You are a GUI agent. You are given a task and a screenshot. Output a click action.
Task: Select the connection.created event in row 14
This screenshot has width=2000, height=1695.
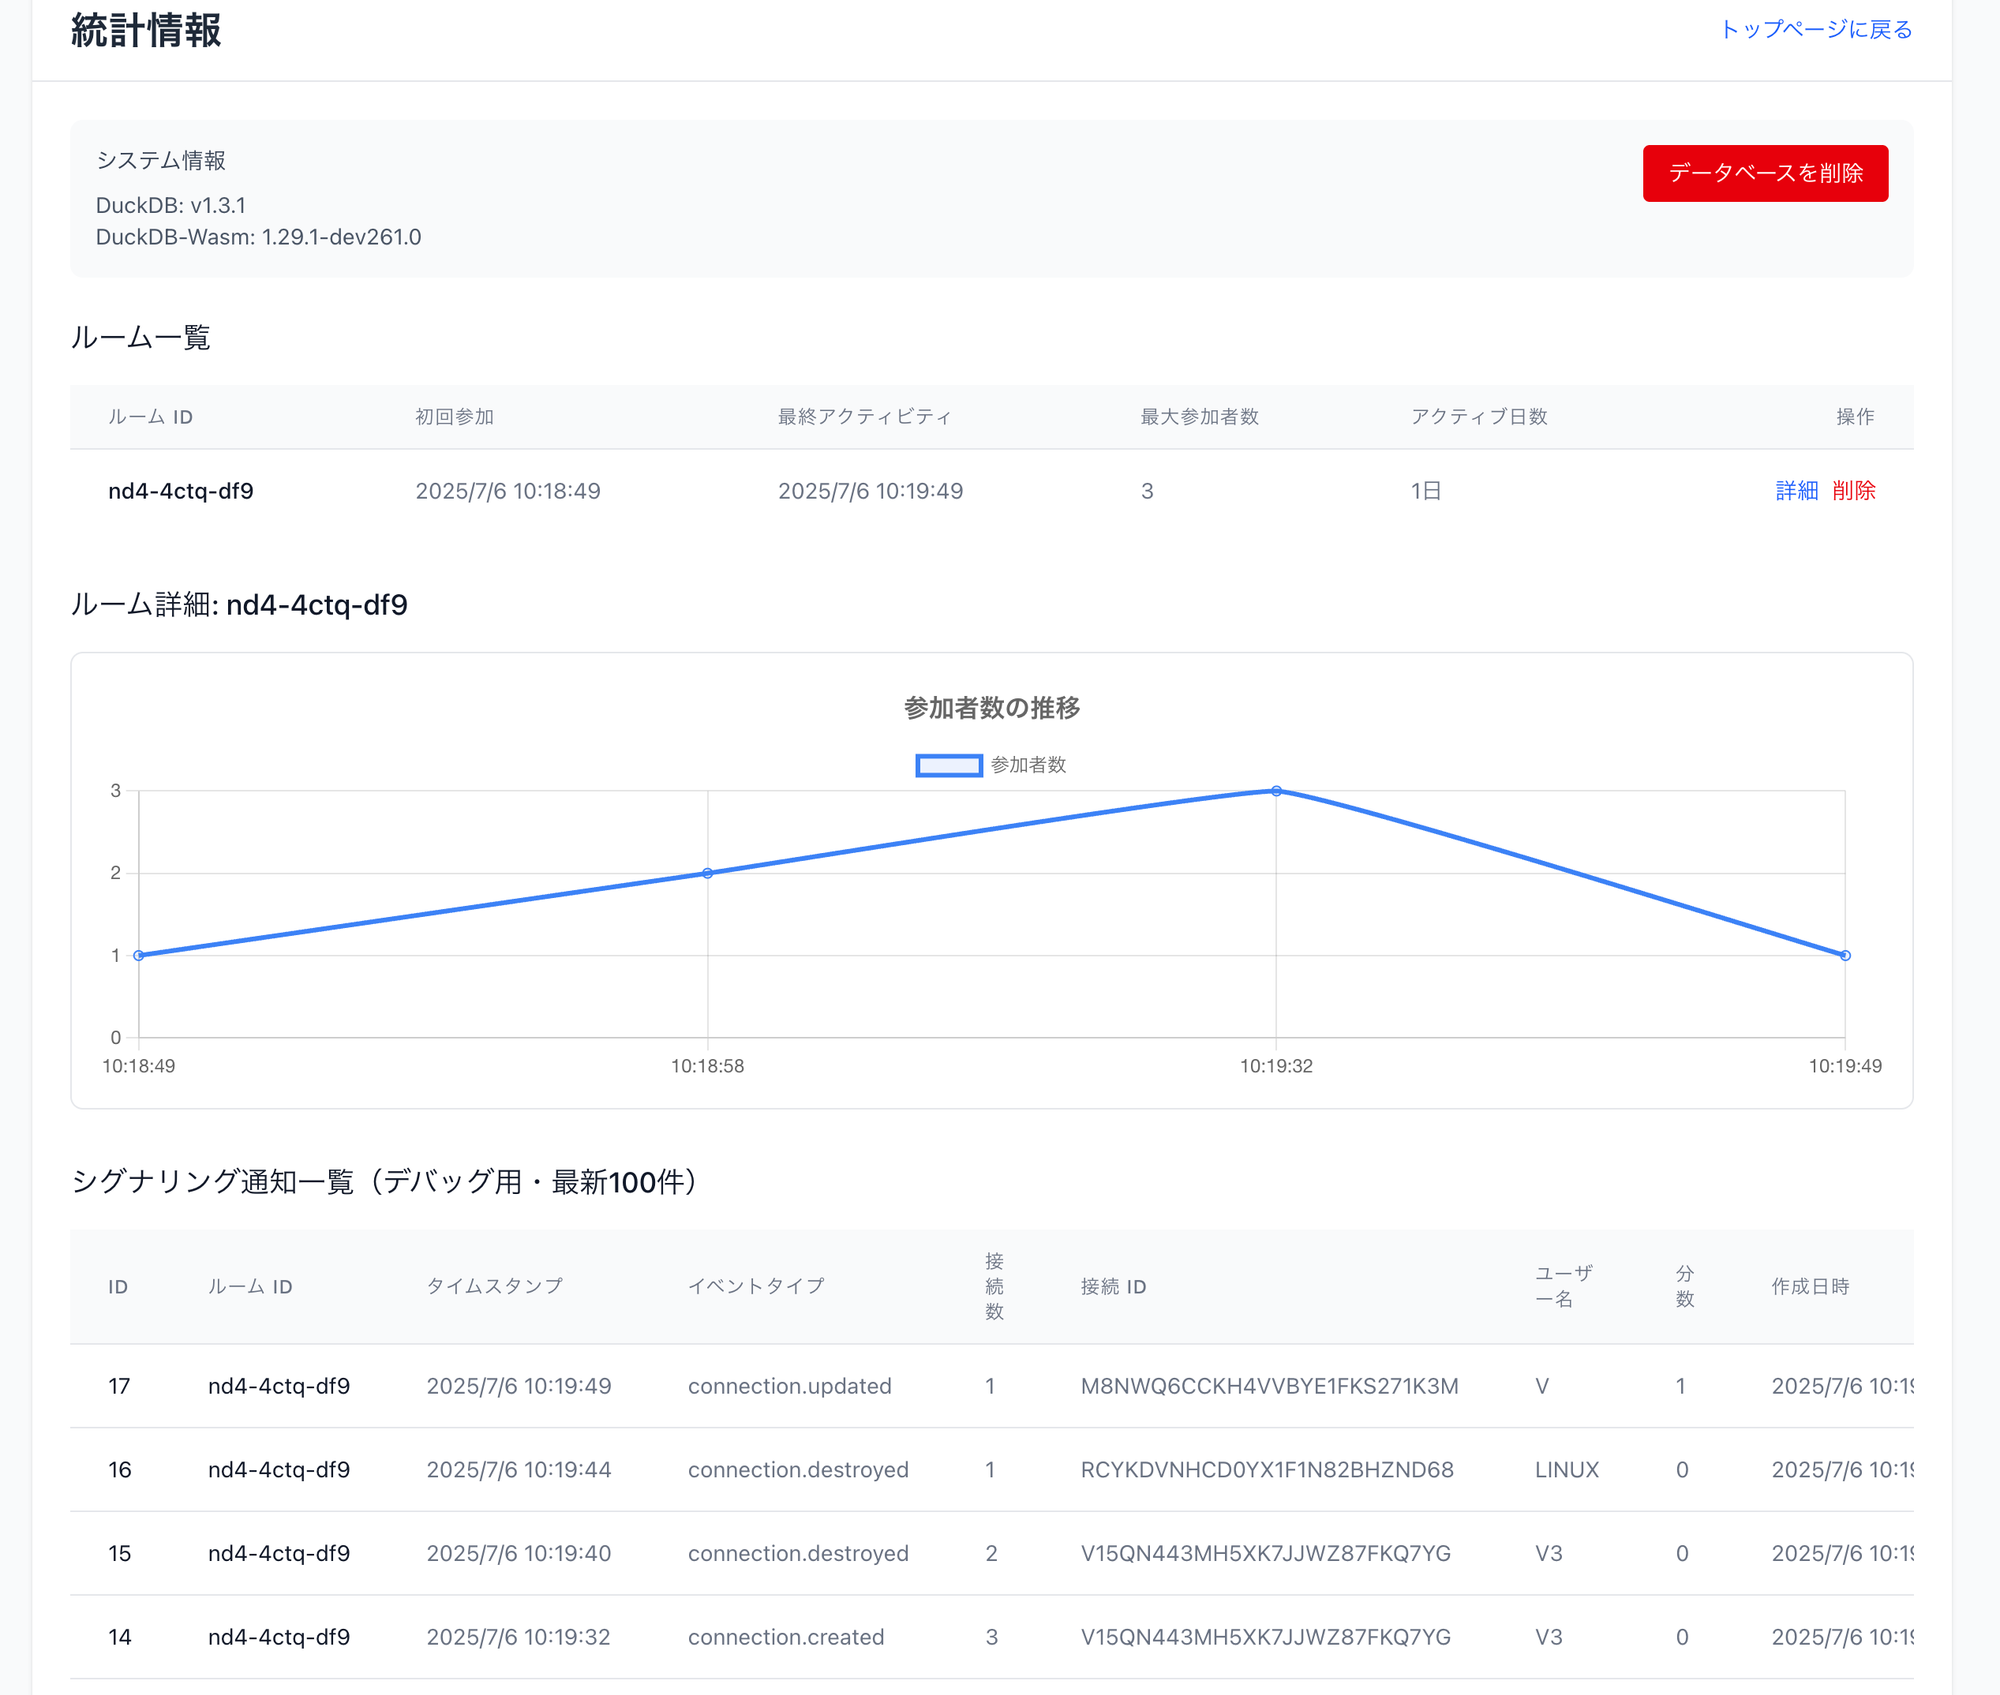click(786, 1637)
